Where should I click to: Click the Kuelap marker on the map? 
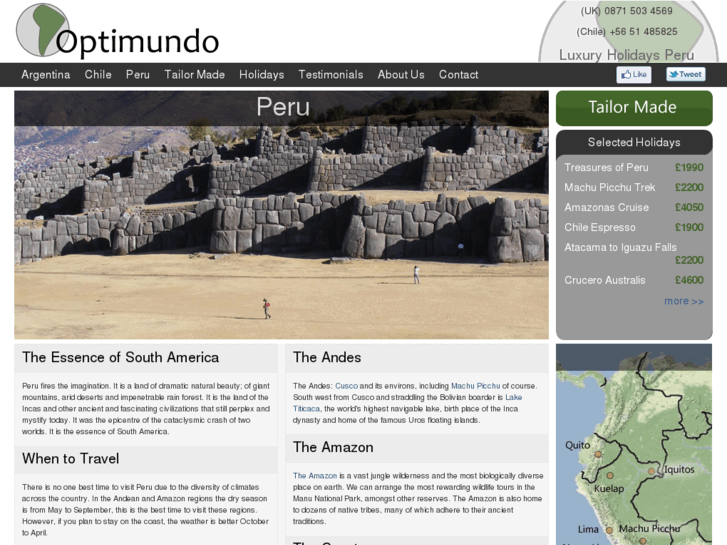pos(610,475)
